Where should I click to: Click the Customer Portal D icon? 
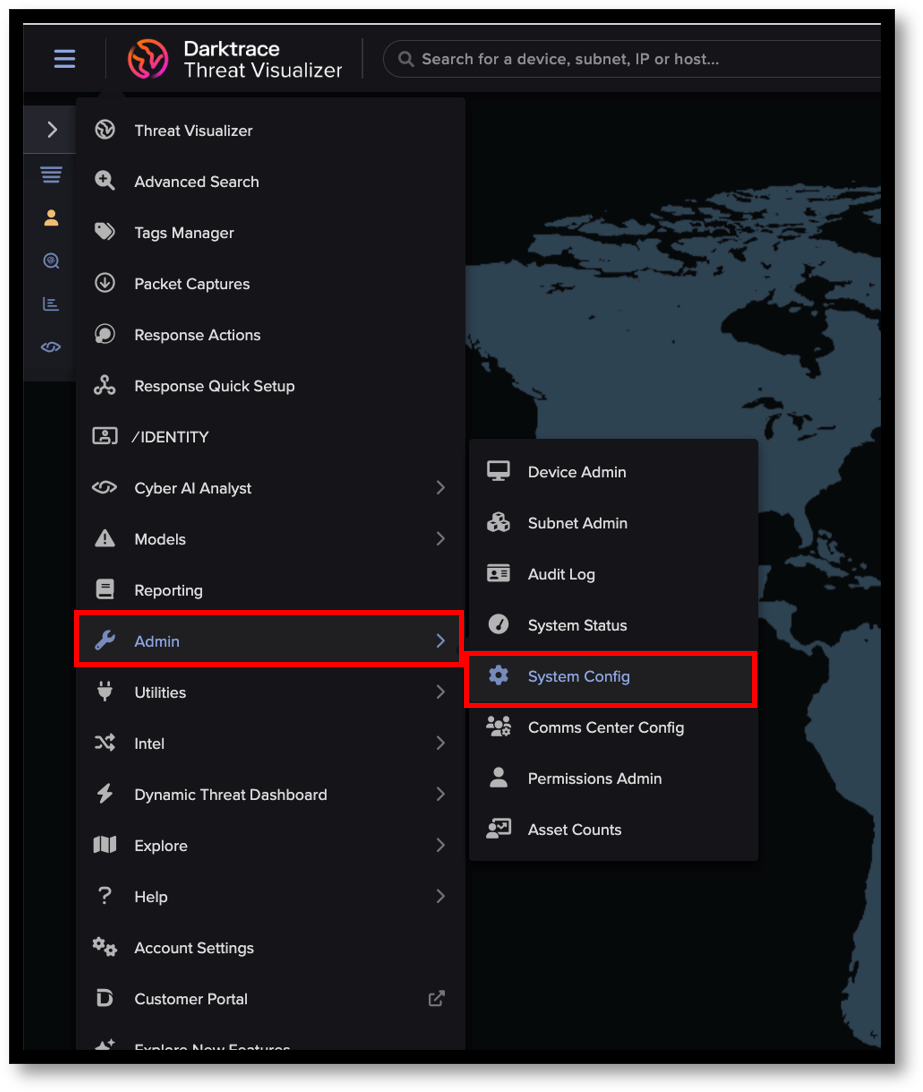104,998
